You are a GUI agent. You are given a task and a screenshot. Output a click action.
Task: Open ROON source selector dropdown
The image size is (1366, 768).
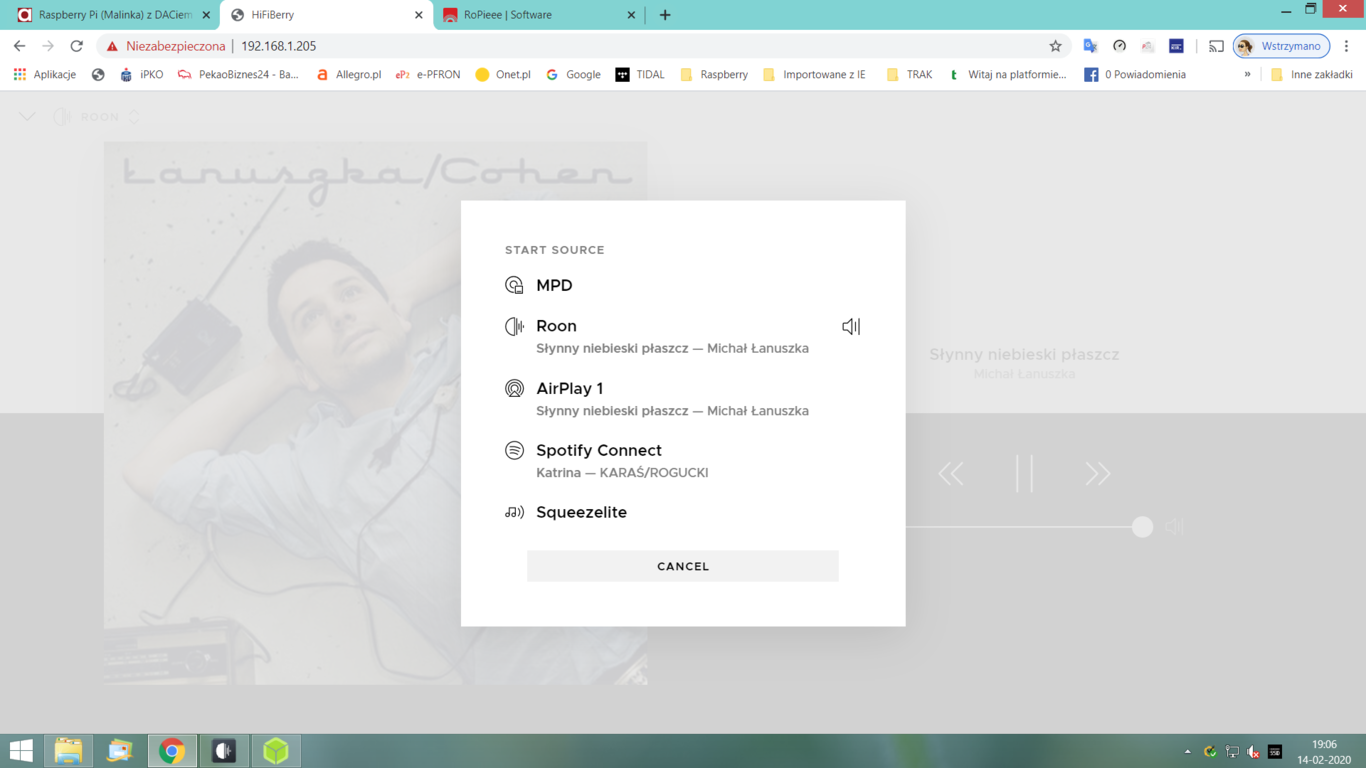tap(97, 117)
